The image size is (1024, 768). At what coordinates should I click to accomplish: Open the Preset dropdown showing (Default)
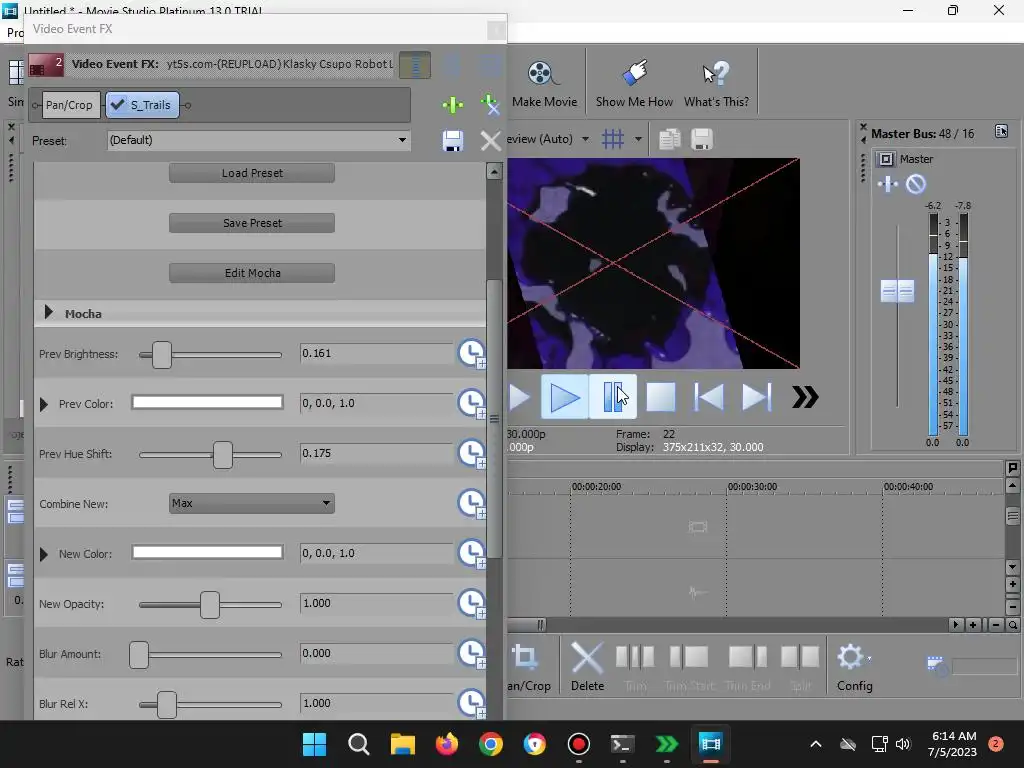click(x=259, y=140)
